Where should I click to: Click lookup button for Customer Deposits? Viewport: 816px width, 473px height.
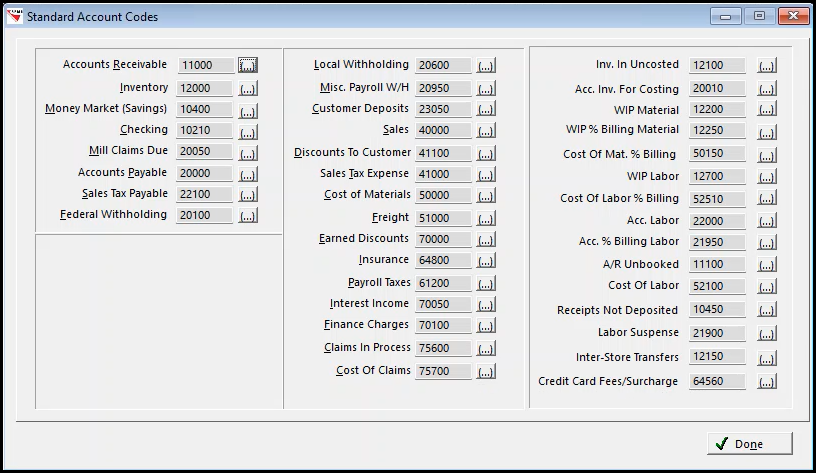click(x=486, y=109)
